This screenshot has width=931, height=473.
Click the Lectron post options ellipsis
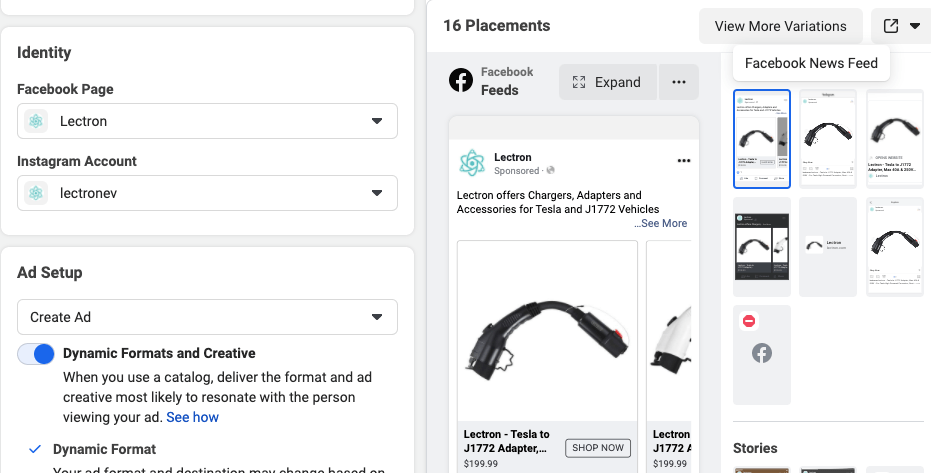click(684, 160)
